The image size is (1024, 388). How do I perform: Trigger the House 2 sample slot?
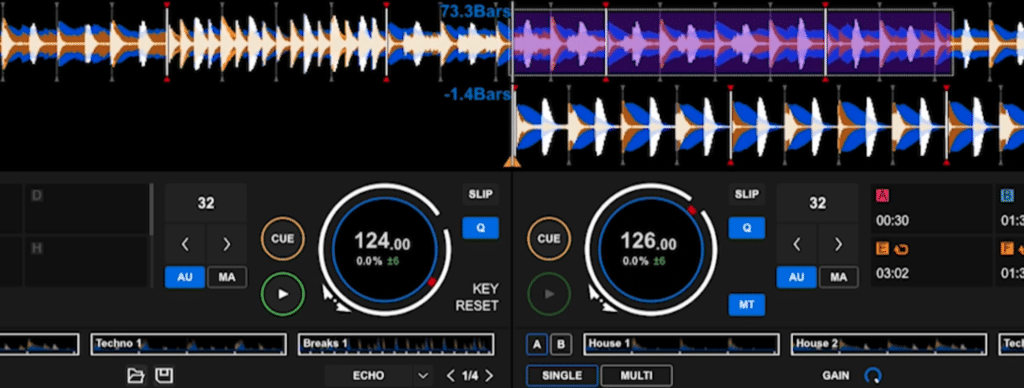pyautogui.click(x=889, y=344)
